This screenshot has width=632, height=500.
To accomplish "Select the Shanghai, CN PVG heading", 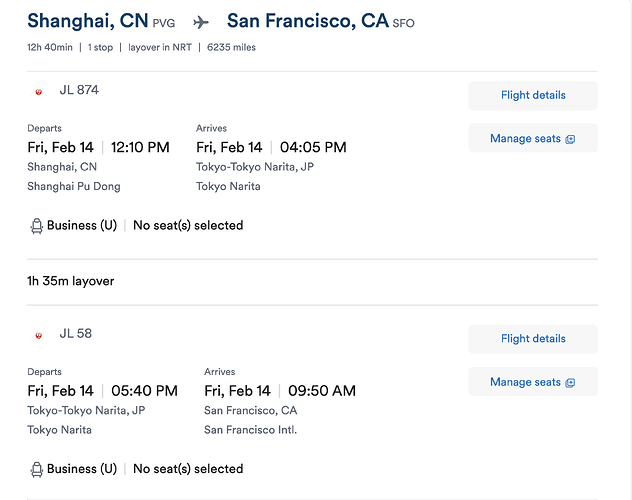I will pos(101,21).
